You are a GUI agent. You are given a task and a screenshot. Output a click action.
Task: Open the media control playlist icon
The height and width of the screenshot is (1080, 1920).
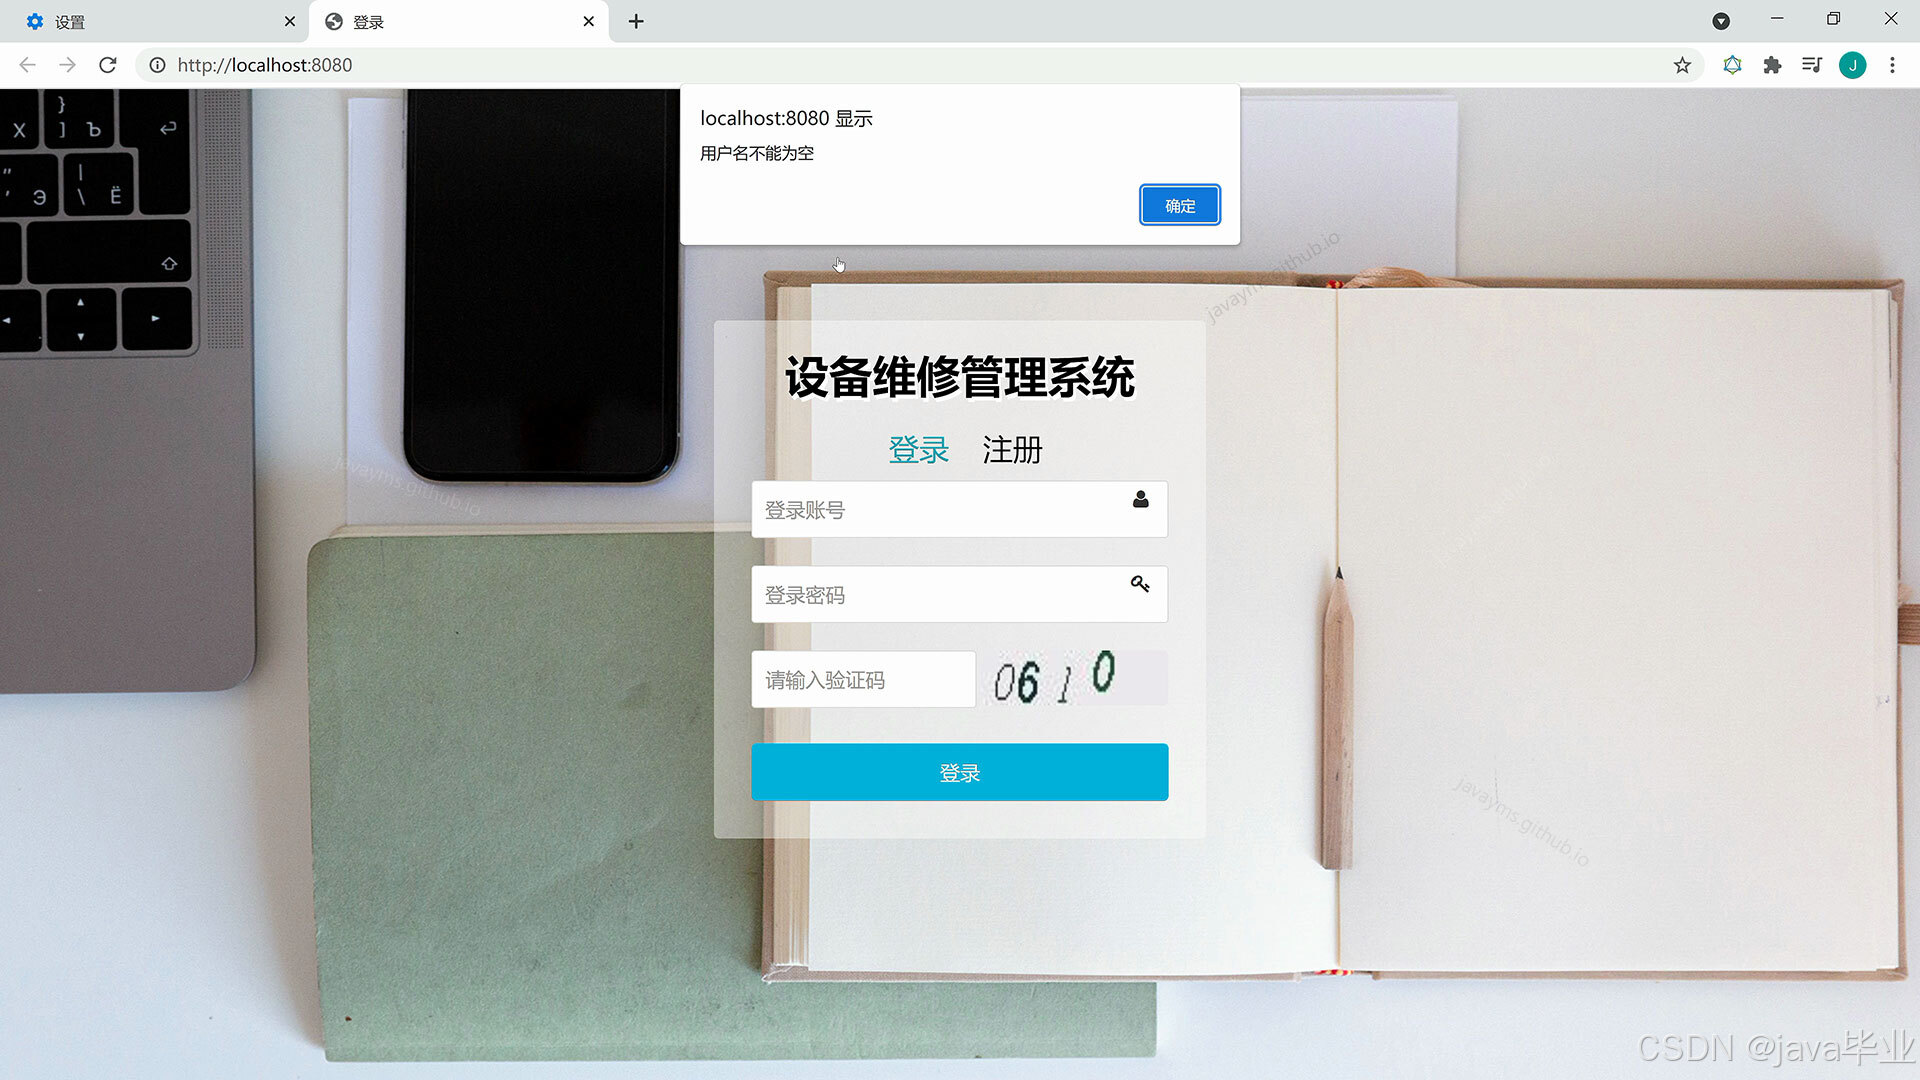point(1812,65)
